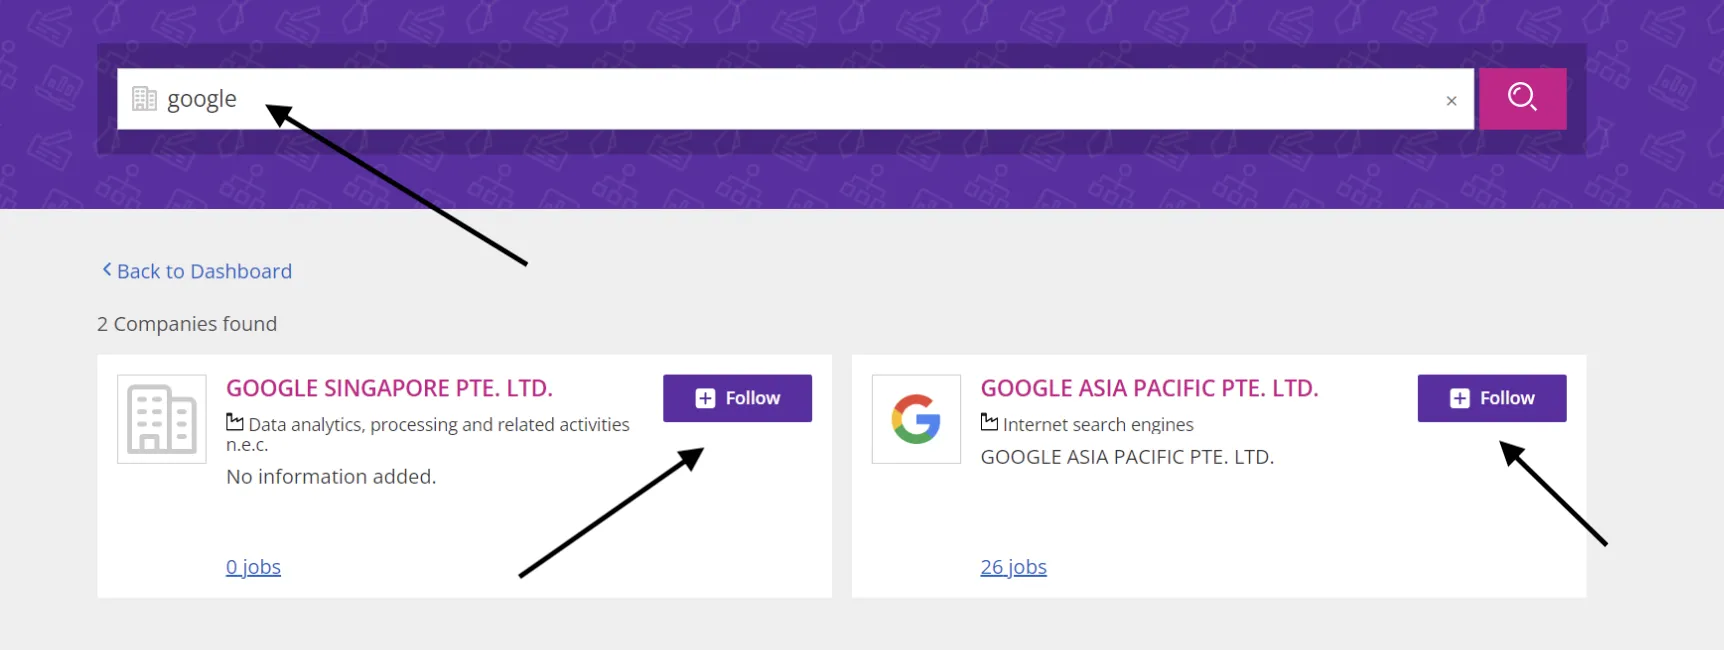Image resolution: width=1724 pixels, height=650 pixels.
Task: Open the GOOGLE SINGAPORE PTE. LTD. company title
Action: [x=389, y=388]
